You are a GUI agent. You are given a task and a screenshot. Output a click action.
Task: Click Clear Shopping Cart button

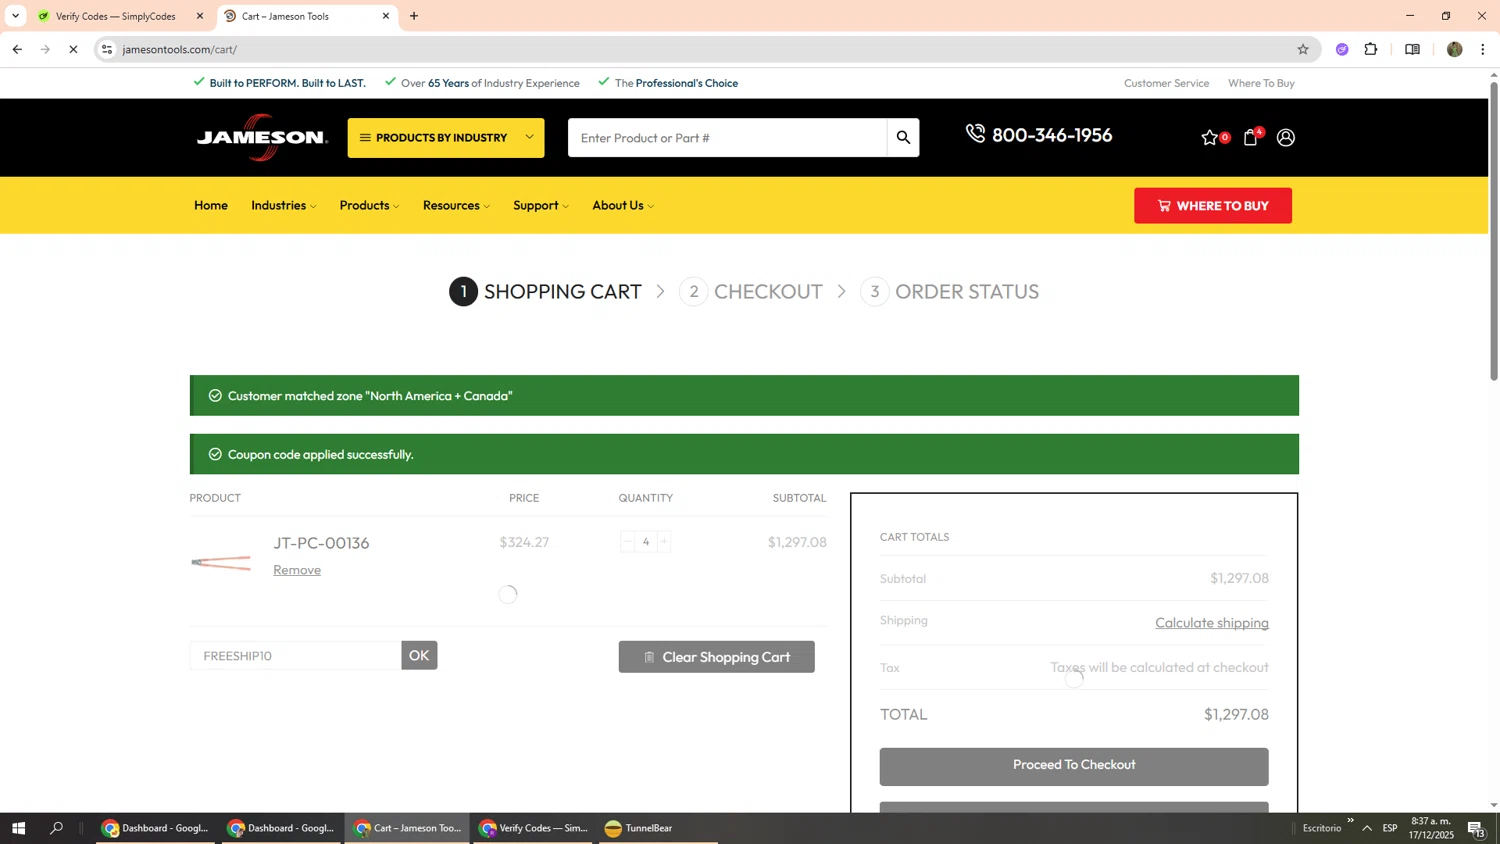pyautogui.click(x=716, y=657)
